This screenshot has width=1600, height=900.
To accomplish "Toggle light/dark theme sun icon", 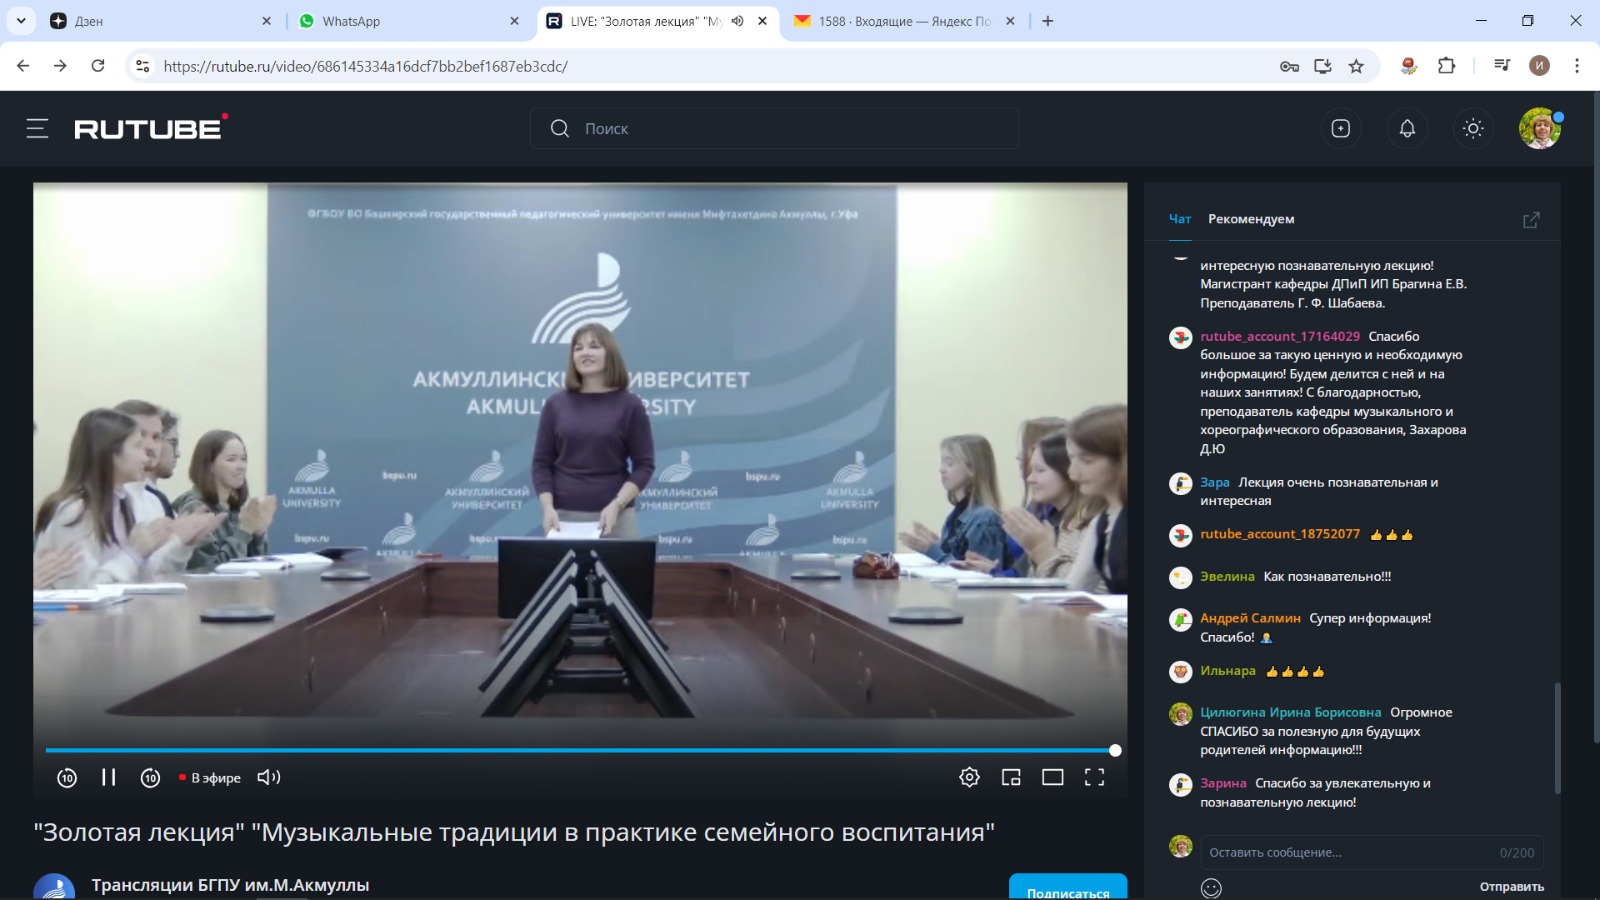I will pyautogui.click(x=1473, y=128).
